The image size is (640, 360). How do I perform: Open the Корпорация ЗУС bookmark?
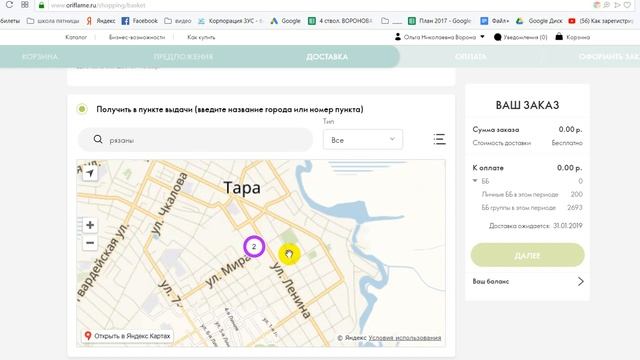[x=230, y=21]
